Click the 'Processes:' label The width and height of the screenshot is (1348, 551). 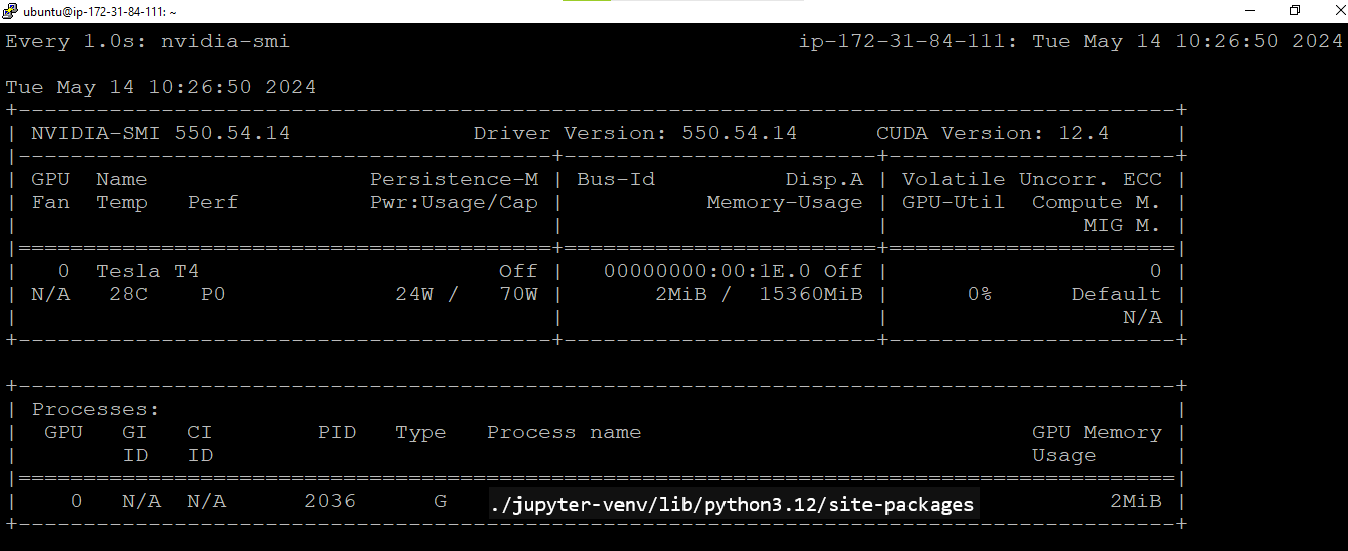click(96, 409)
